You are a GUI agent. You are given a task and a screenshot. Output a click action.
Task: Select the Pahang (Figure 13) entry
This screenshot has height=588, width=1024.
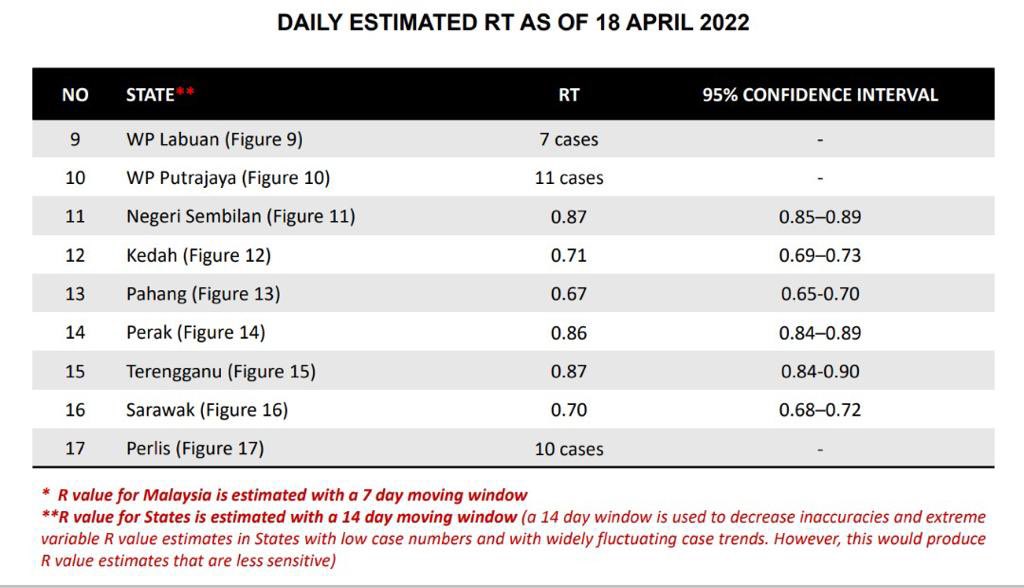click(203, 294)
